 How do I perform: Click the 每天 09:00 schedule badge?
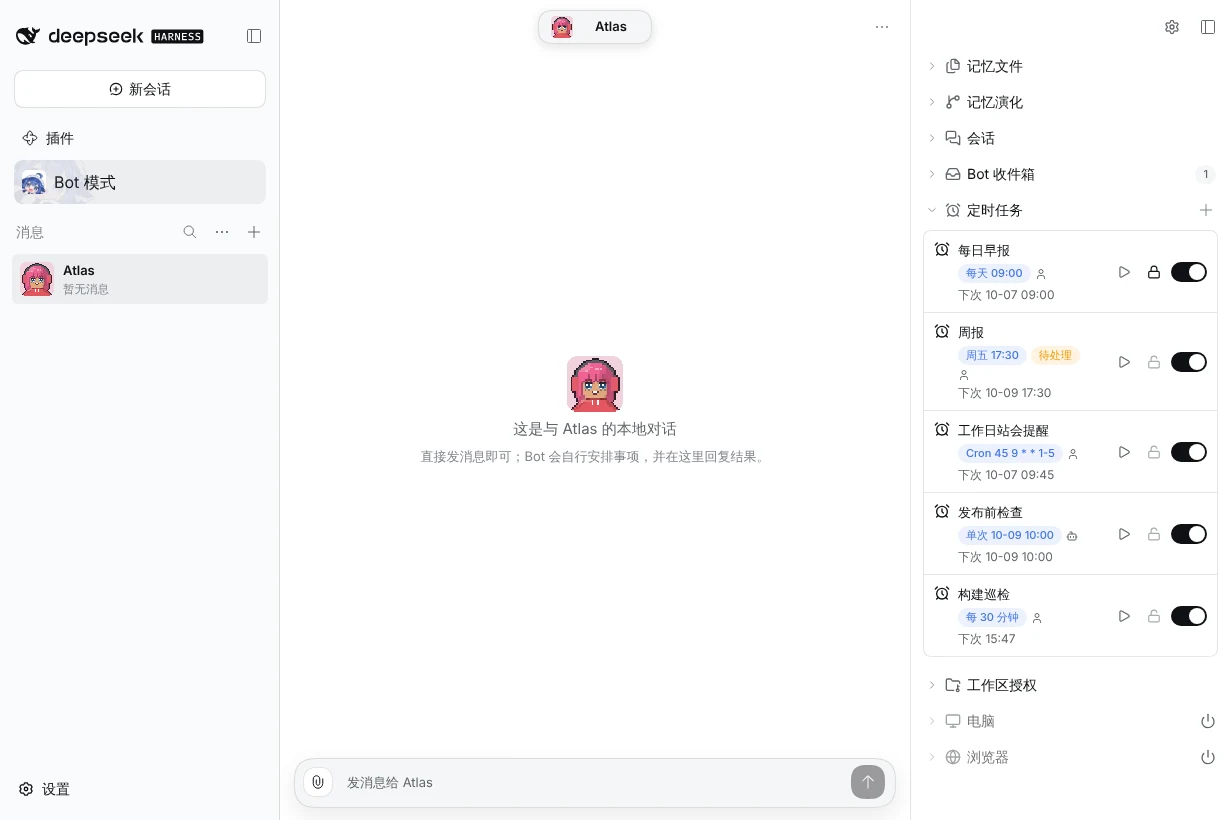[994, 273]
